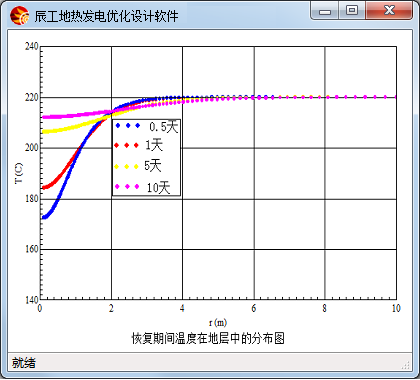The width and height of the screenshot is (420, 380).
Task: Maximize the geothermal design software window
Action: 352,10
